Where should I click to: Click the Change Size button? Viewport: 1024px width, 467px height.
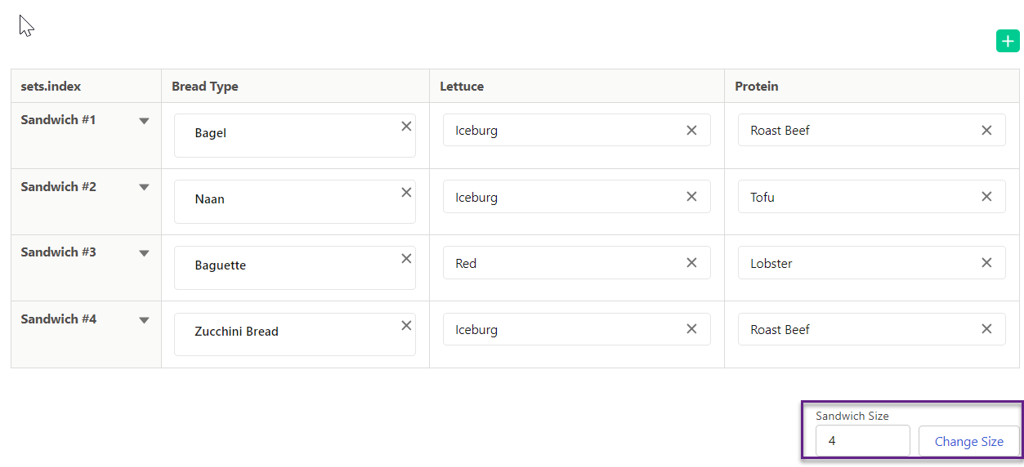(968, 442)
